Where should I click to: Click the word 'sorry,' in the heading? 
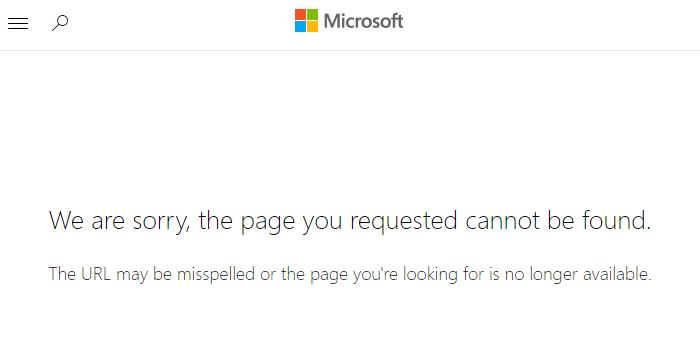pyautogui.click(x=162, y=223)
